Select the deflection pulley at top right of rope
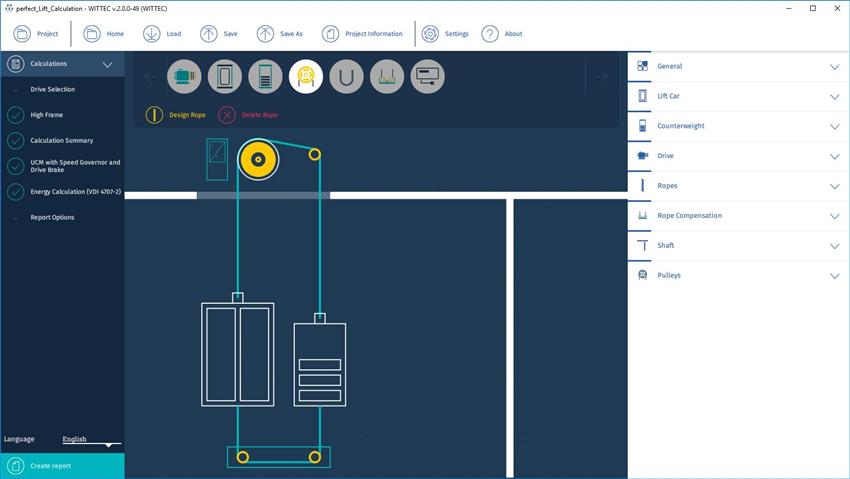The width and height of the screenshot is (850, 479). pyautogui.click(x=314, y=154)
